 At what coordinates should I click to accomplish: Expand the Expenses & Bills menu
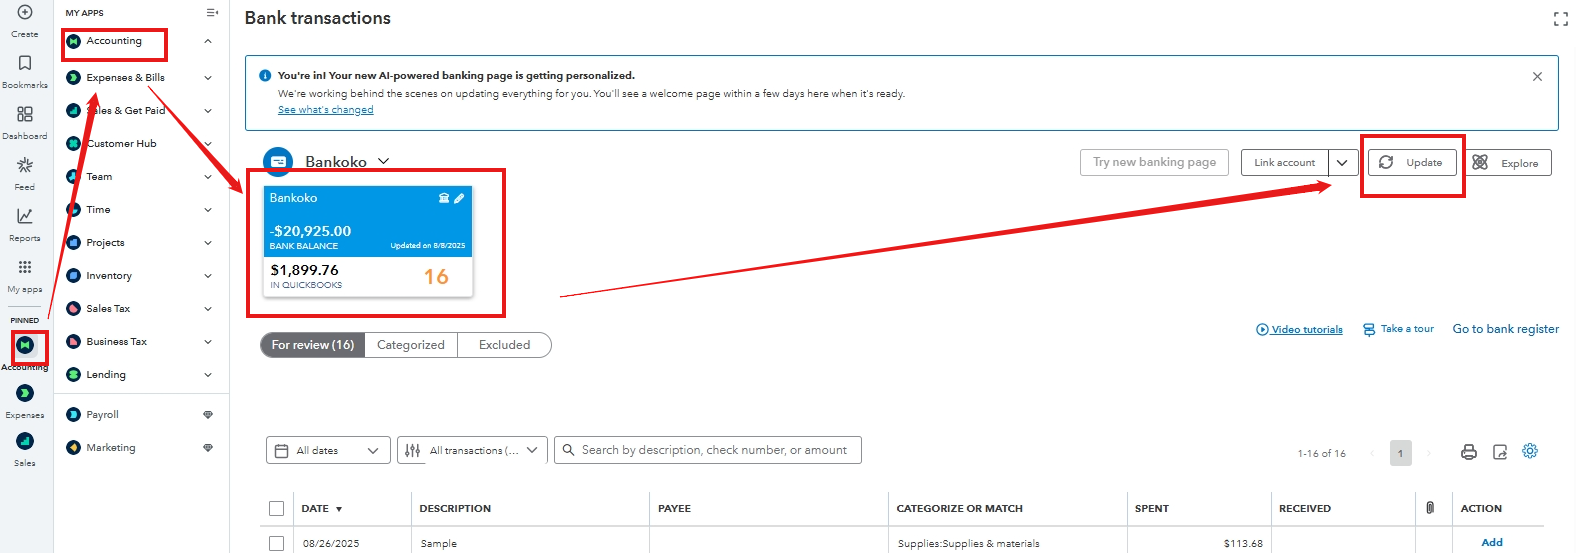[x=208, y=77]
